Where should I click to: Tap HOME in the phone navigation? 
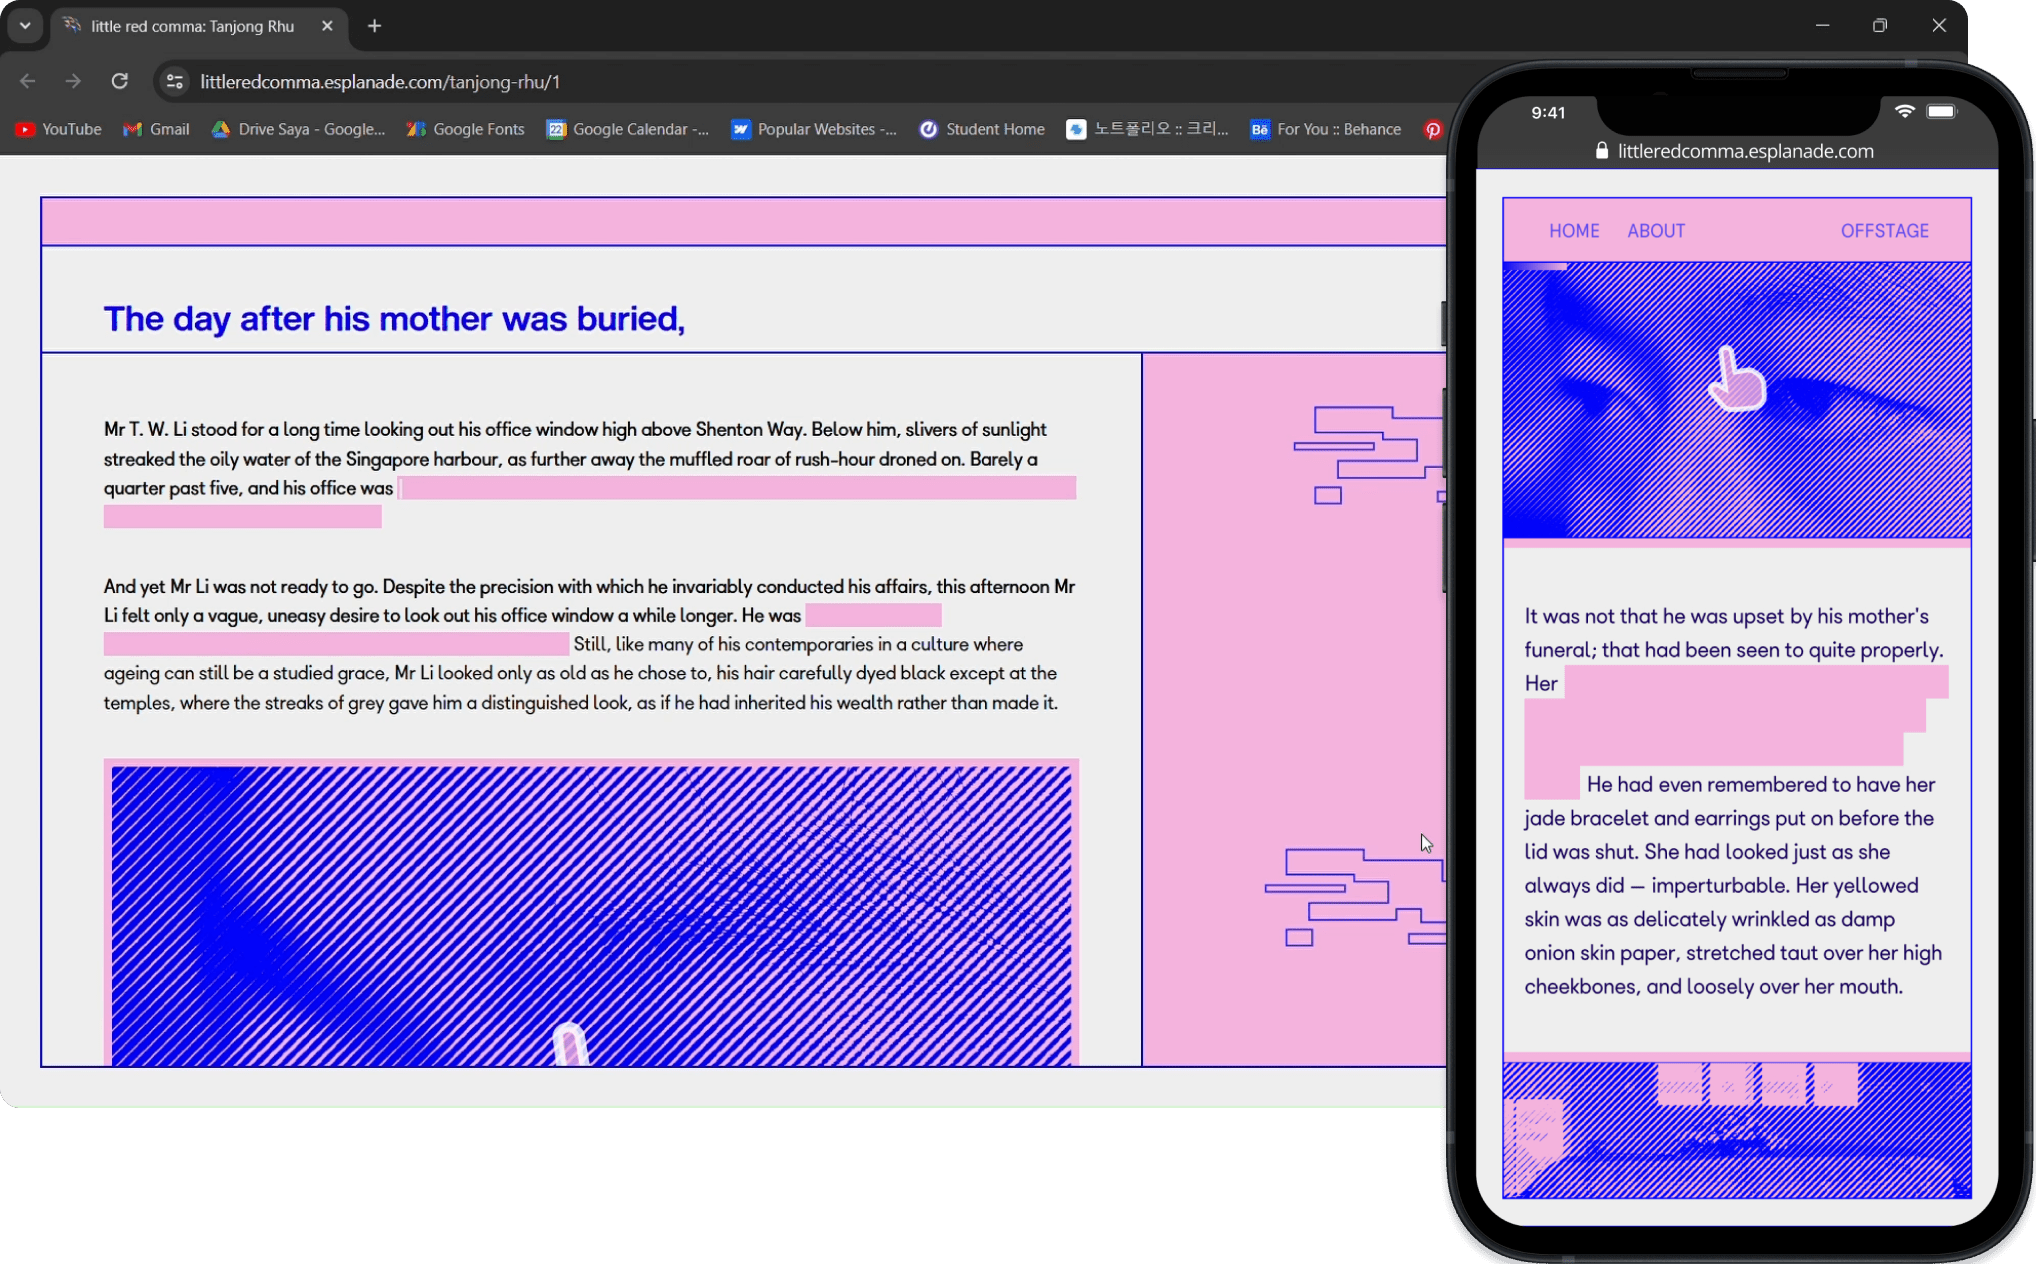[x=1574, y=231]
